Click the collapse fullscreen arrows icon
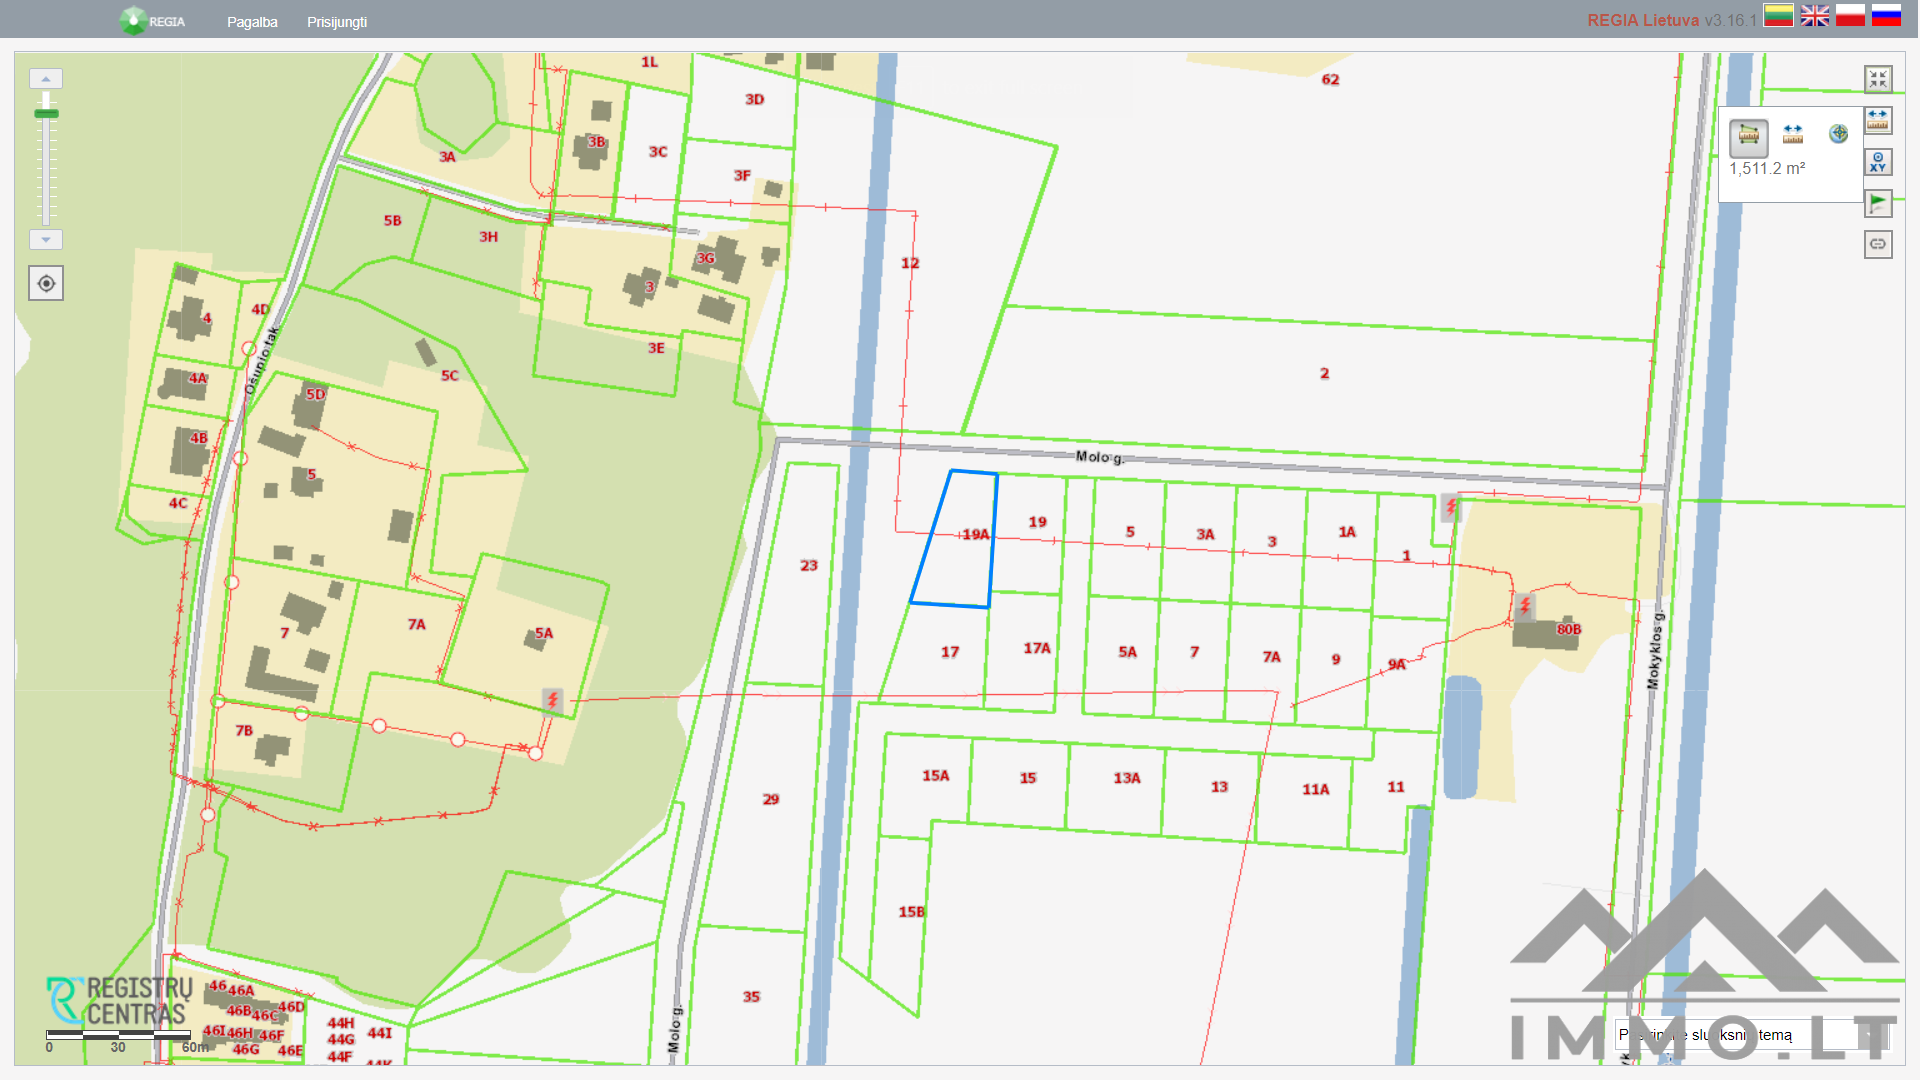Screen dimensions: 1920x1080 (x=1878, y=79)
